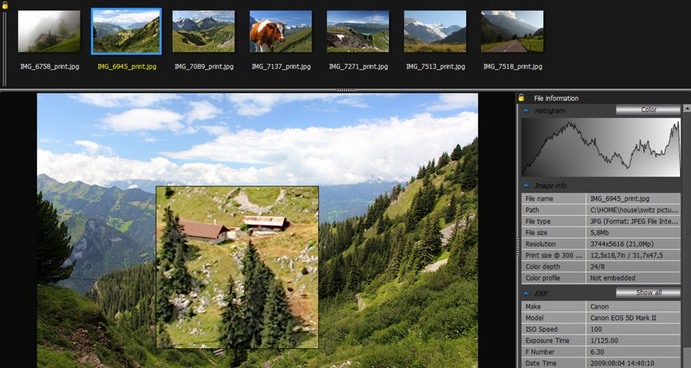This screenshot has height=368, width=691.
Task: Open the road thumbnail IMG_7518_print.jpg
Action: [512, 31]
